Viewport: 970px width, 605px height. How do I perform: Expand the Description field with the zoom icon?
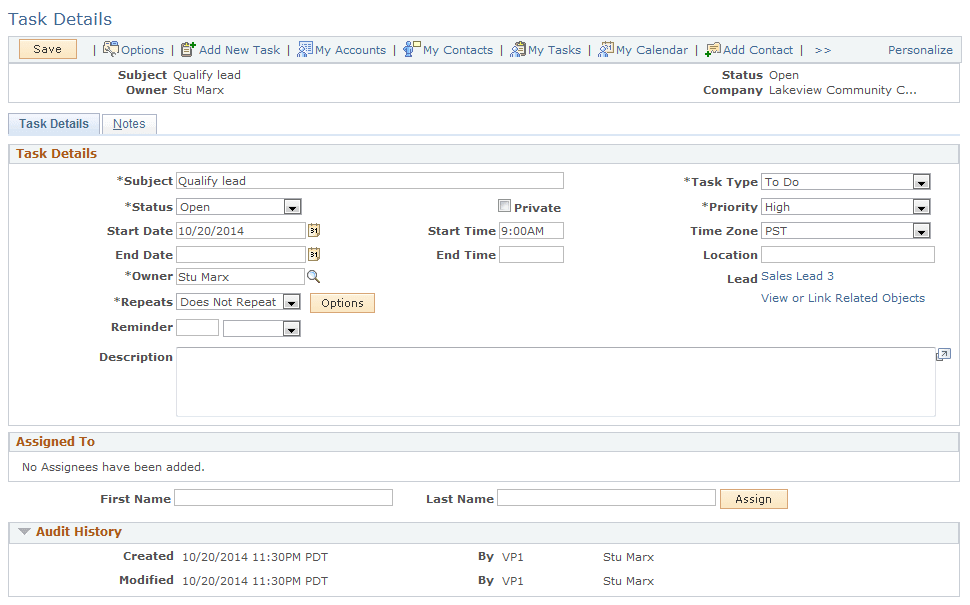coord(942,354)
